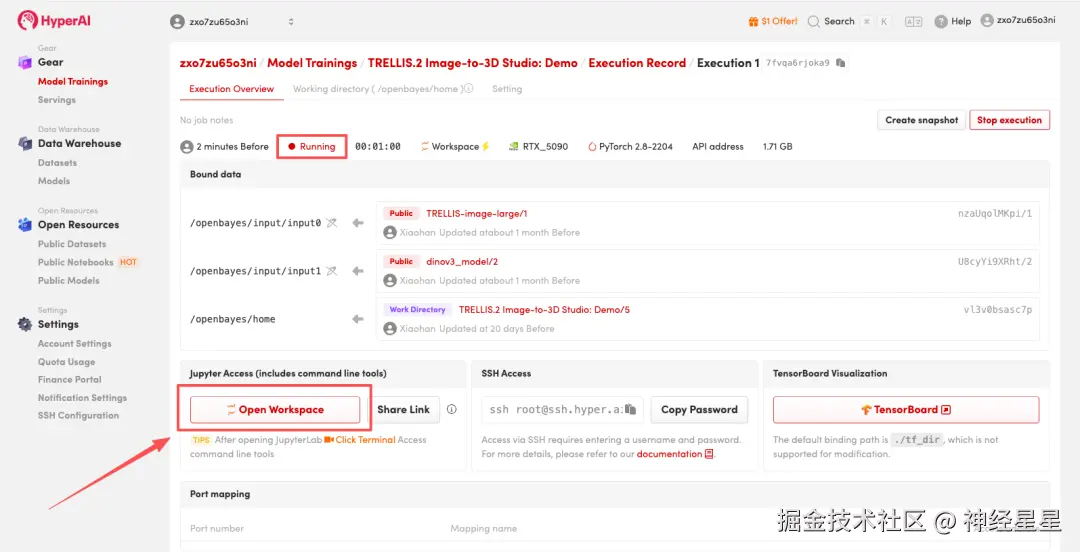The image size is (1080, 552).
Task: Open the account switcher dropdown zxo7zu65o3ni
Action: 233,21
